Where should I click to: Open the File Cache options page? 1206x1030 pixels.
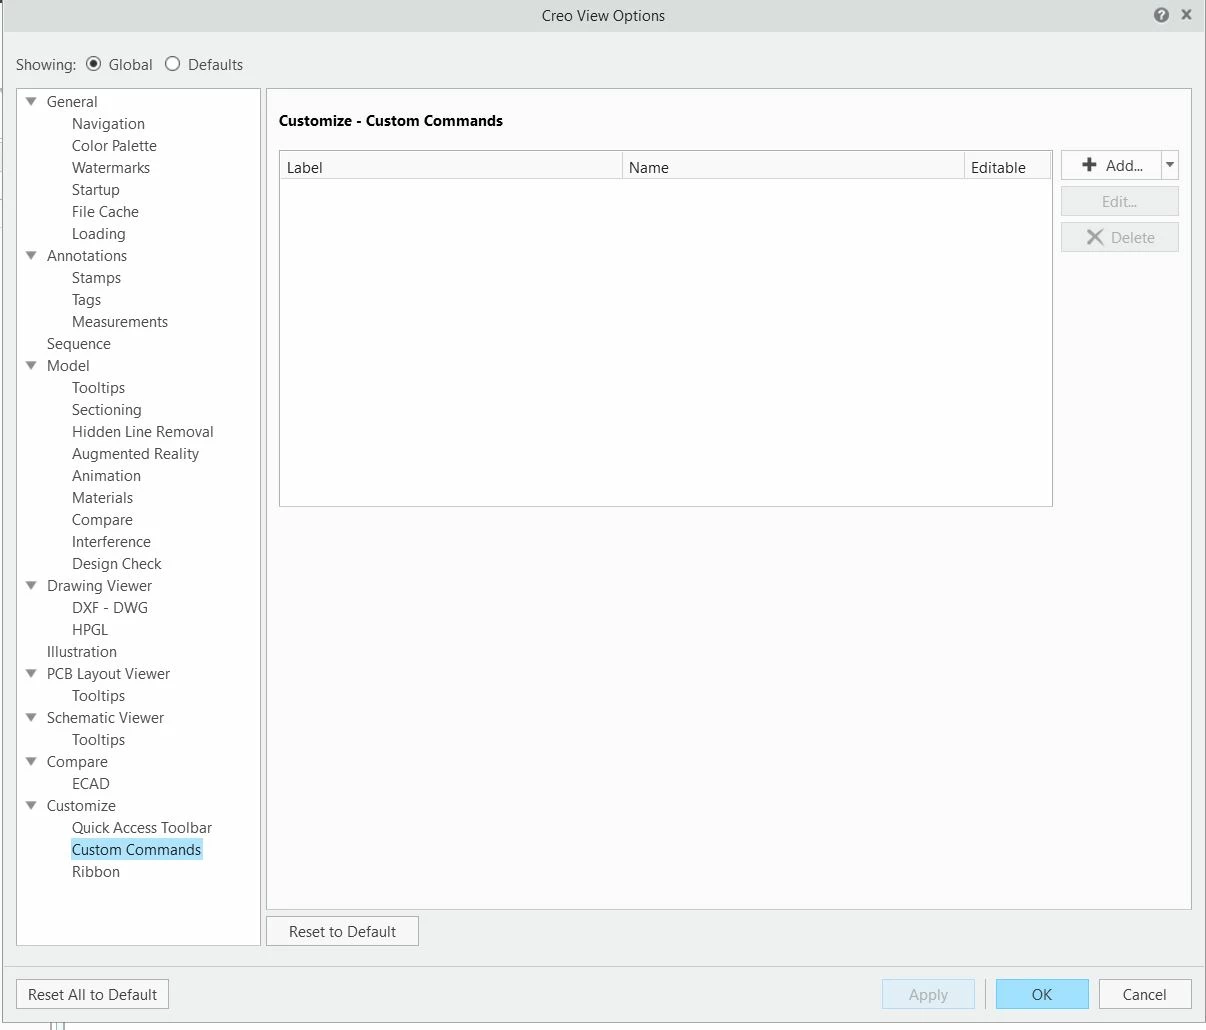click(x=105, y=211)
